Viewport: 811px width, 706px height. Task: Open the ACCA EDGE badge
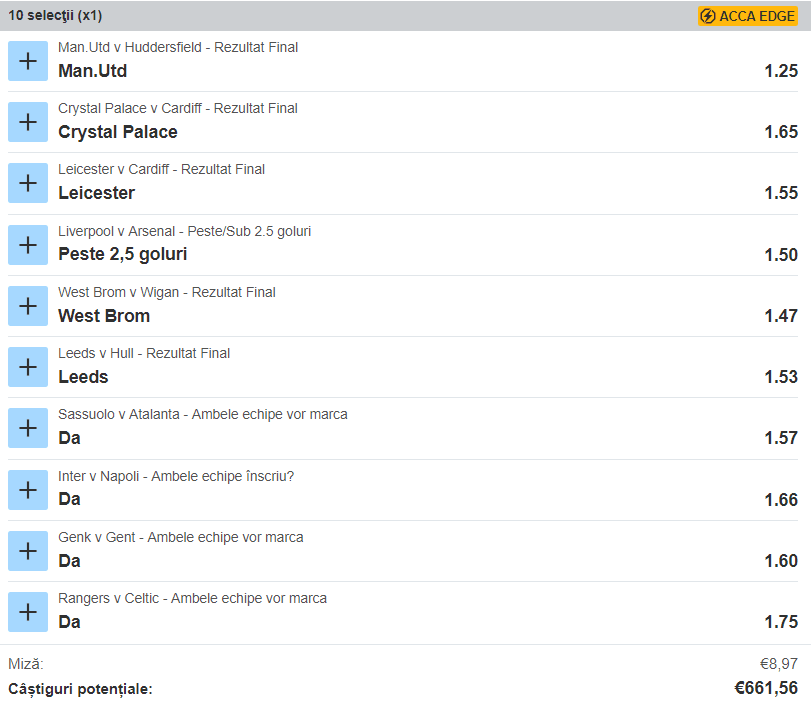pos(748,16)
